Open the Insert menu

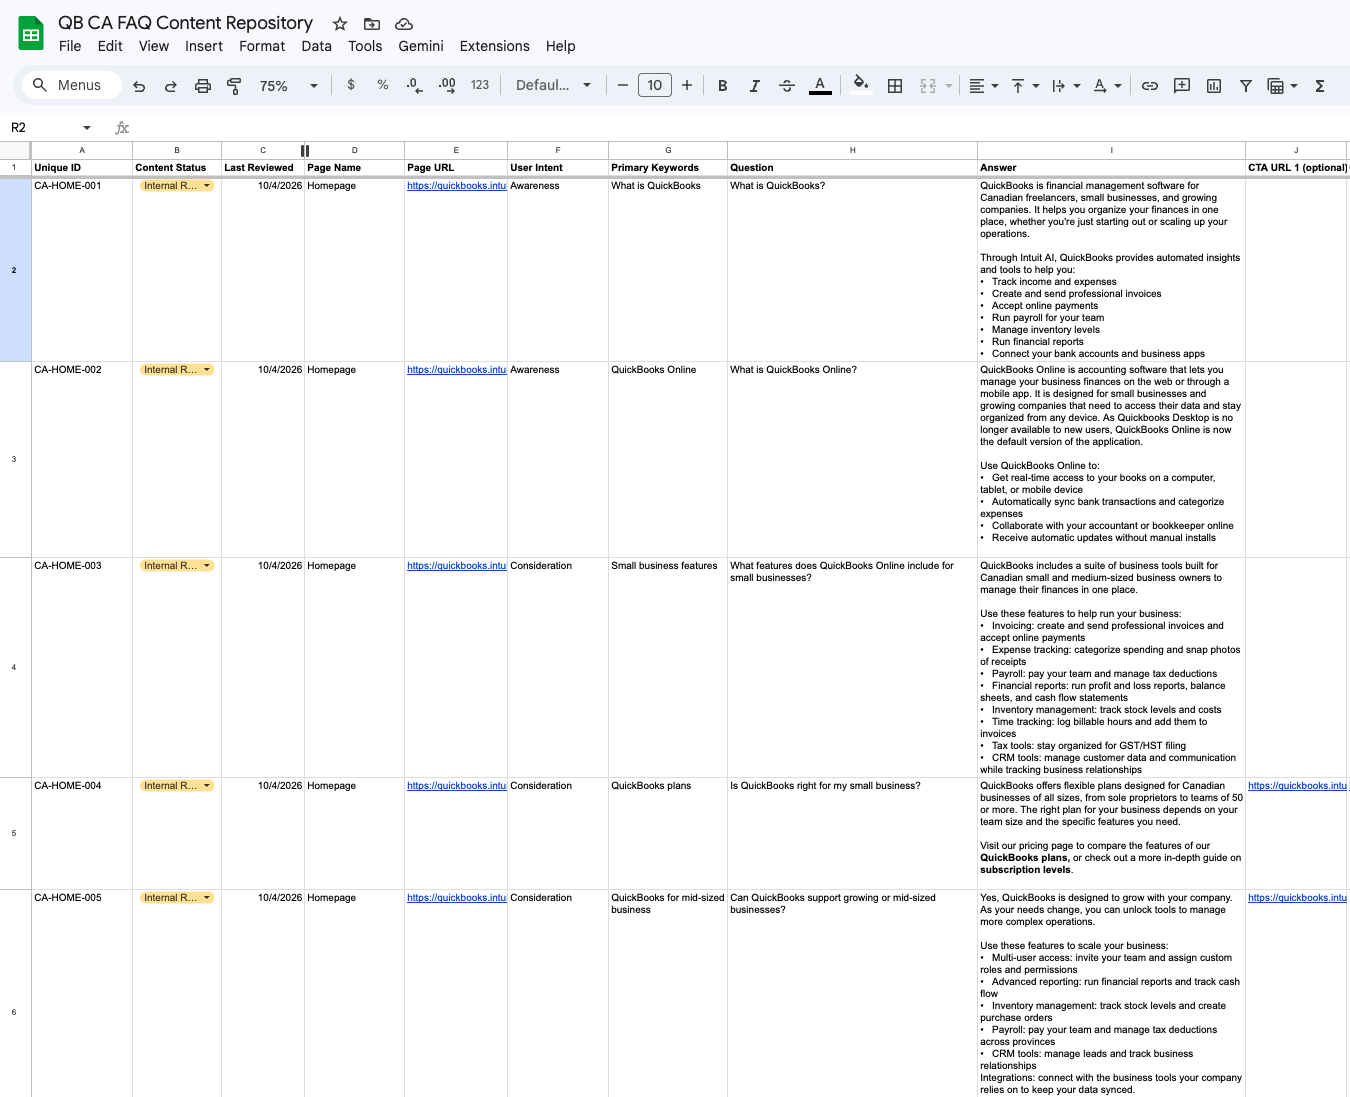click(x=204, y=46)
